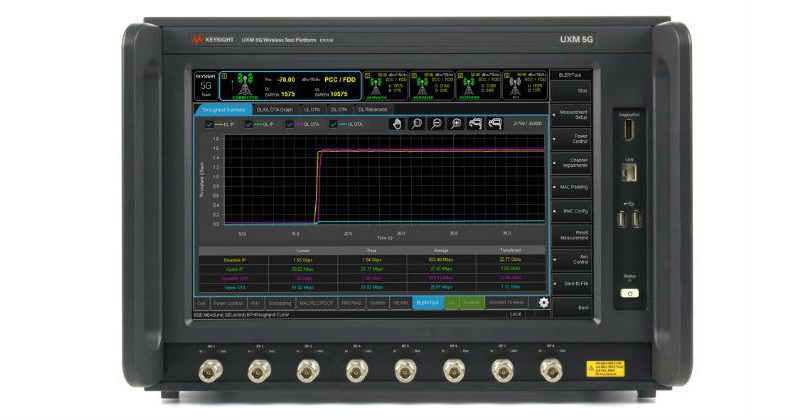Toggle the UL IP trace checkbox
This screenshot has height=420, width=800.
248,125
